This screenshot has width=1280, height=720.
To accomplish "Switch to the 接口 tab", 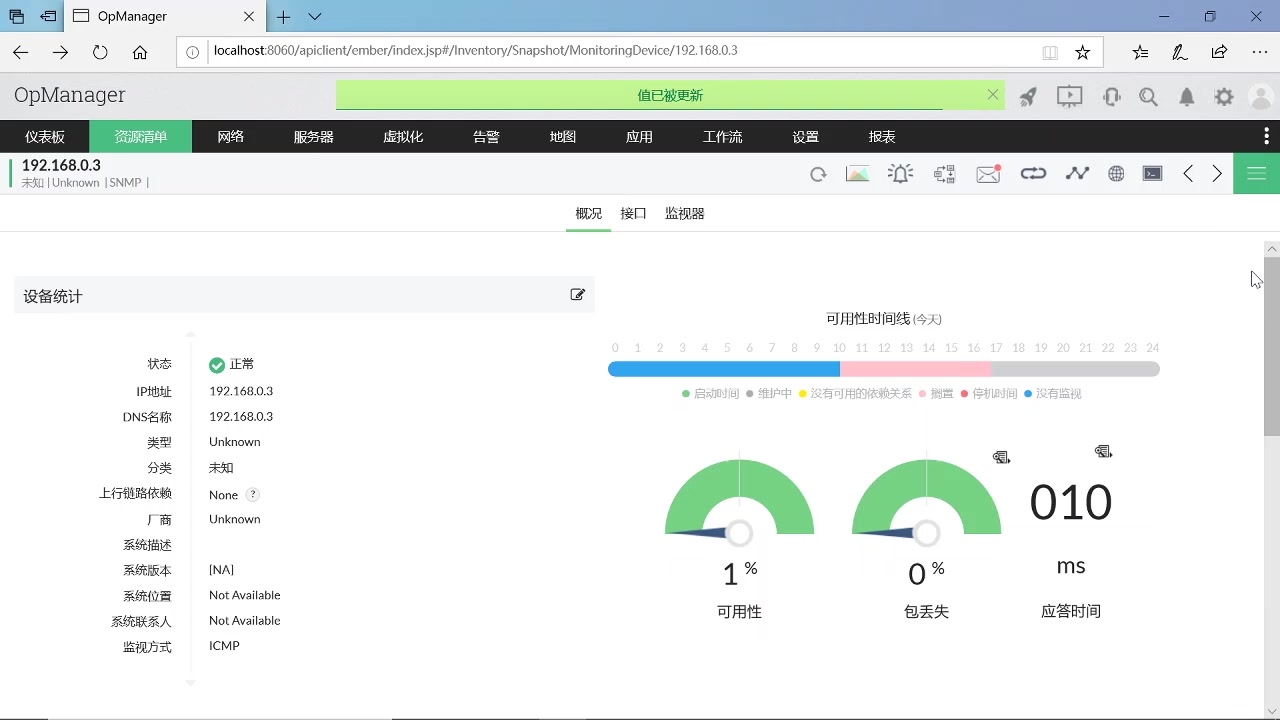I will pyautogui.click(x=633, y=214).
